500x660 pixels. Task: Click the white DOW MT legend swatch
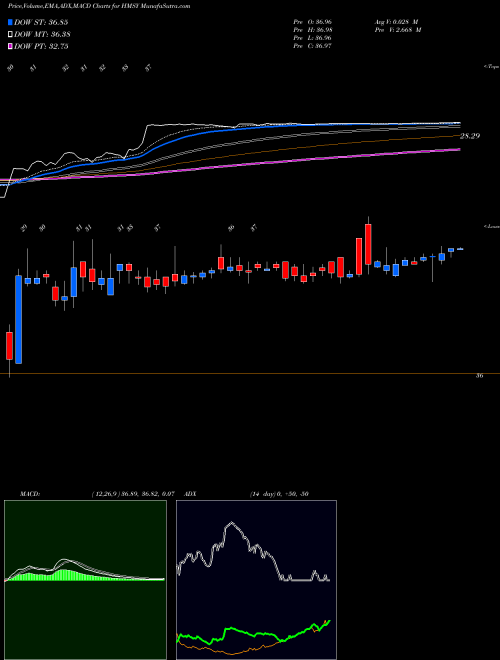click(x=10, y=35)
